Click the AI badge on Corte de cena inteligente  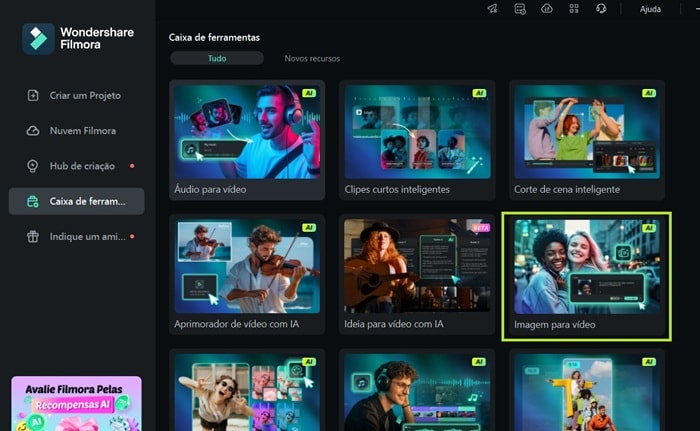coord(649,93)
